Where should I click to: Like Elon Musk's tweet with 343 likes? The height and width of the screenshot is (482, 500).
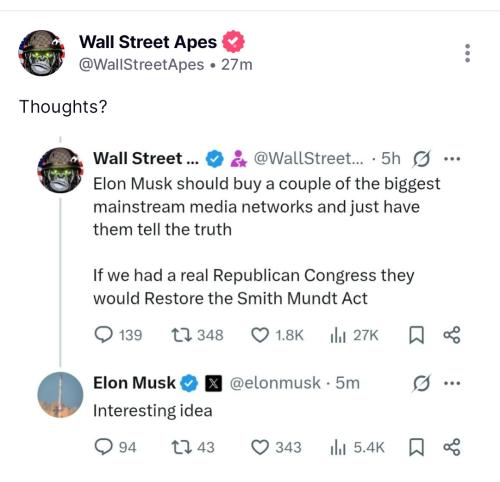[x=260, y=447]
